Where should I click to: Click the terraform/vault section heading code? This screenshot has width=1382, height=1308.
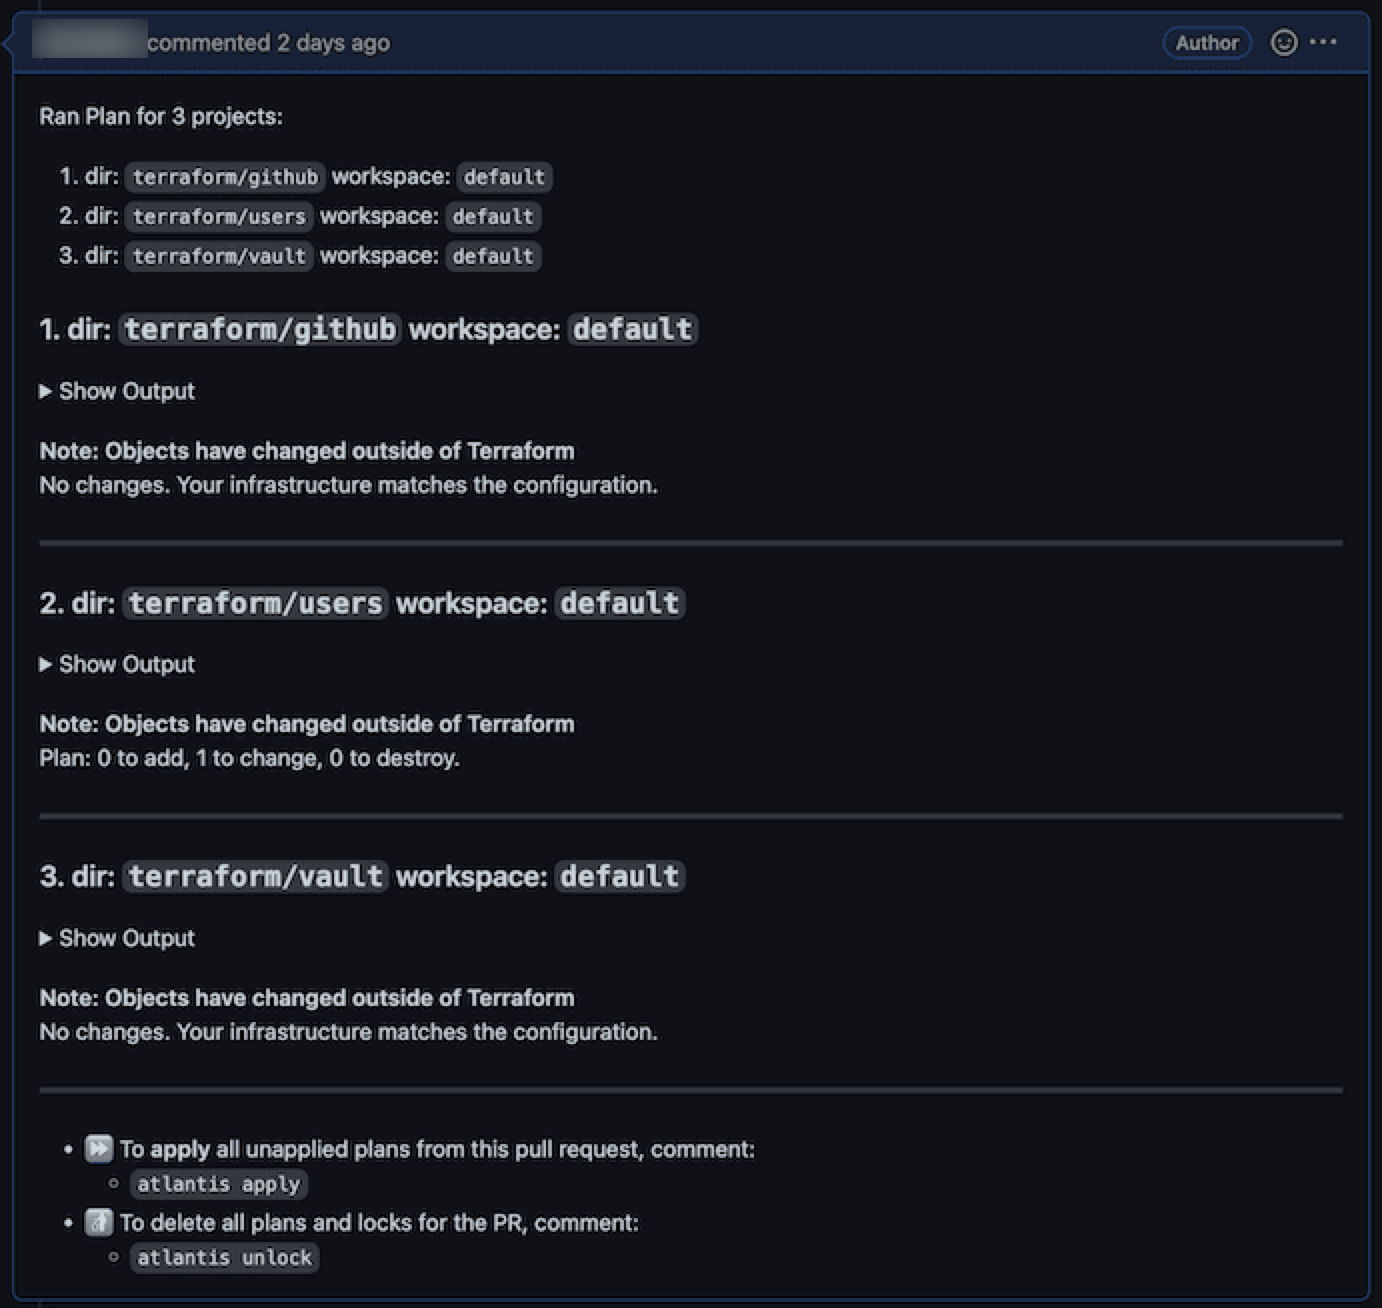pos(255,877)
